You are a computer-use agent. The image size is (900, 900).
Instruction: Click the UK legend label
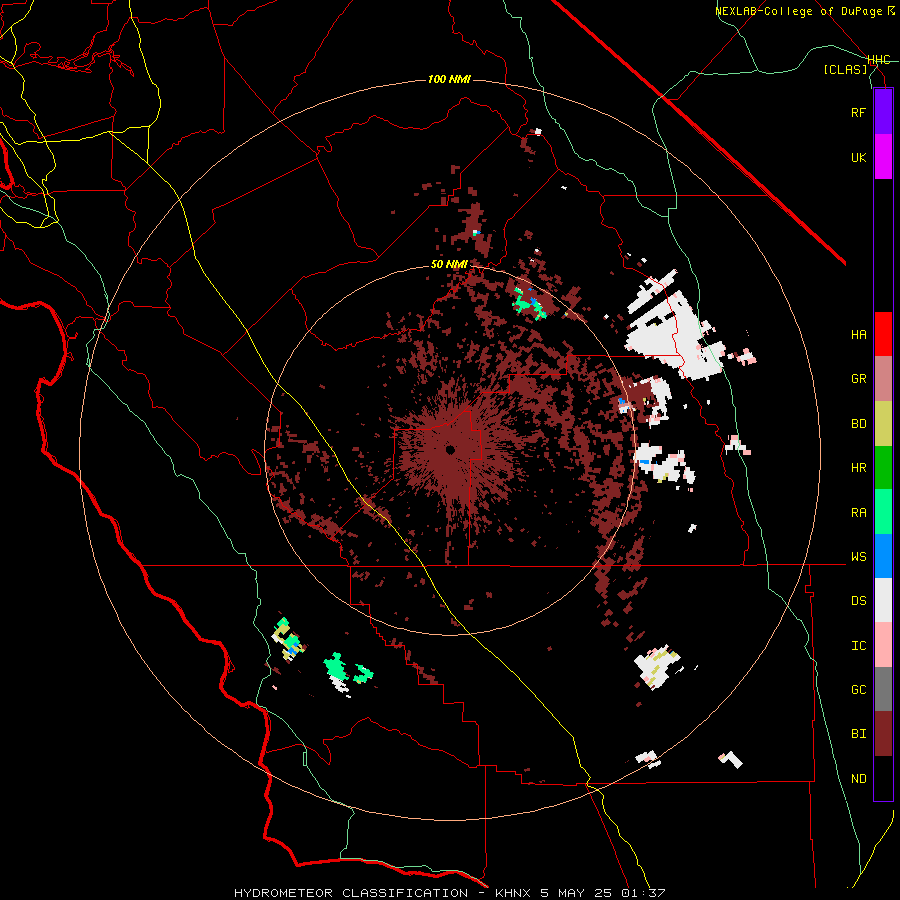point(859,157)
